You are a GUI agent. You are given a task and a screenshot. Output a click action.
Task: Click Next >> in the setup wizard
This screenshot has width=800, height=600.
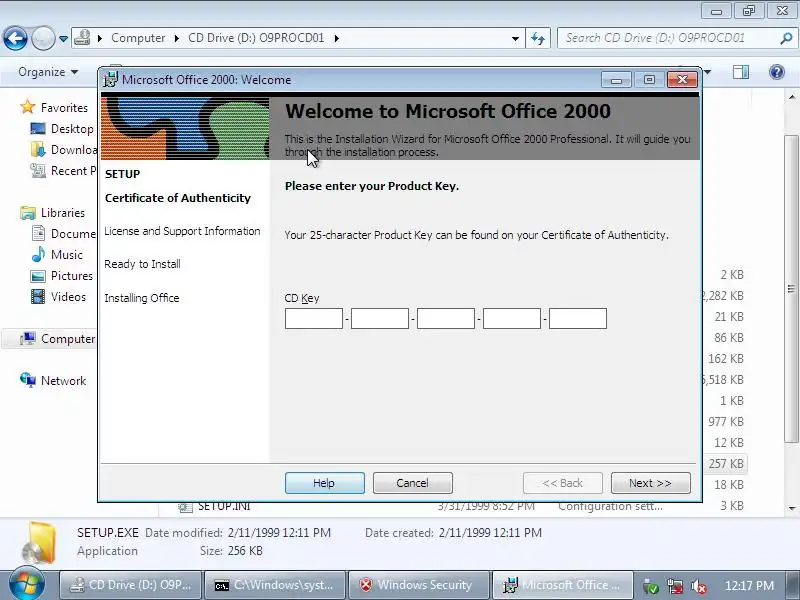click(x=651, y=483)
